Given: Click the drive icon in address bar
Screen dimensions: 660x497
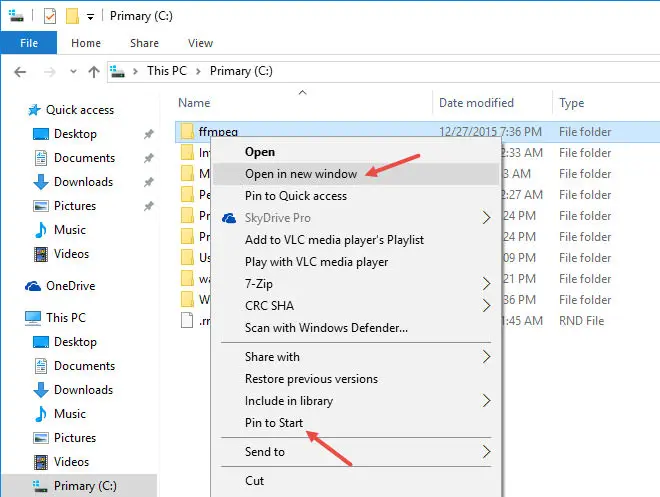Looking at the screenshot, I should (117, 71).
